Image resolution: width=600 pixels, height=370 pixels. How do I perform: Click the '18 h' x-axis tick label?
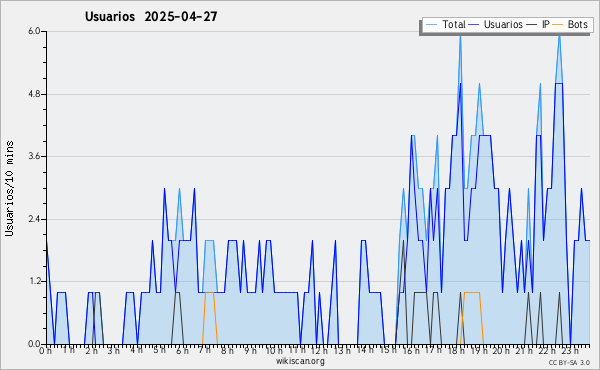(x=456, y=351)
